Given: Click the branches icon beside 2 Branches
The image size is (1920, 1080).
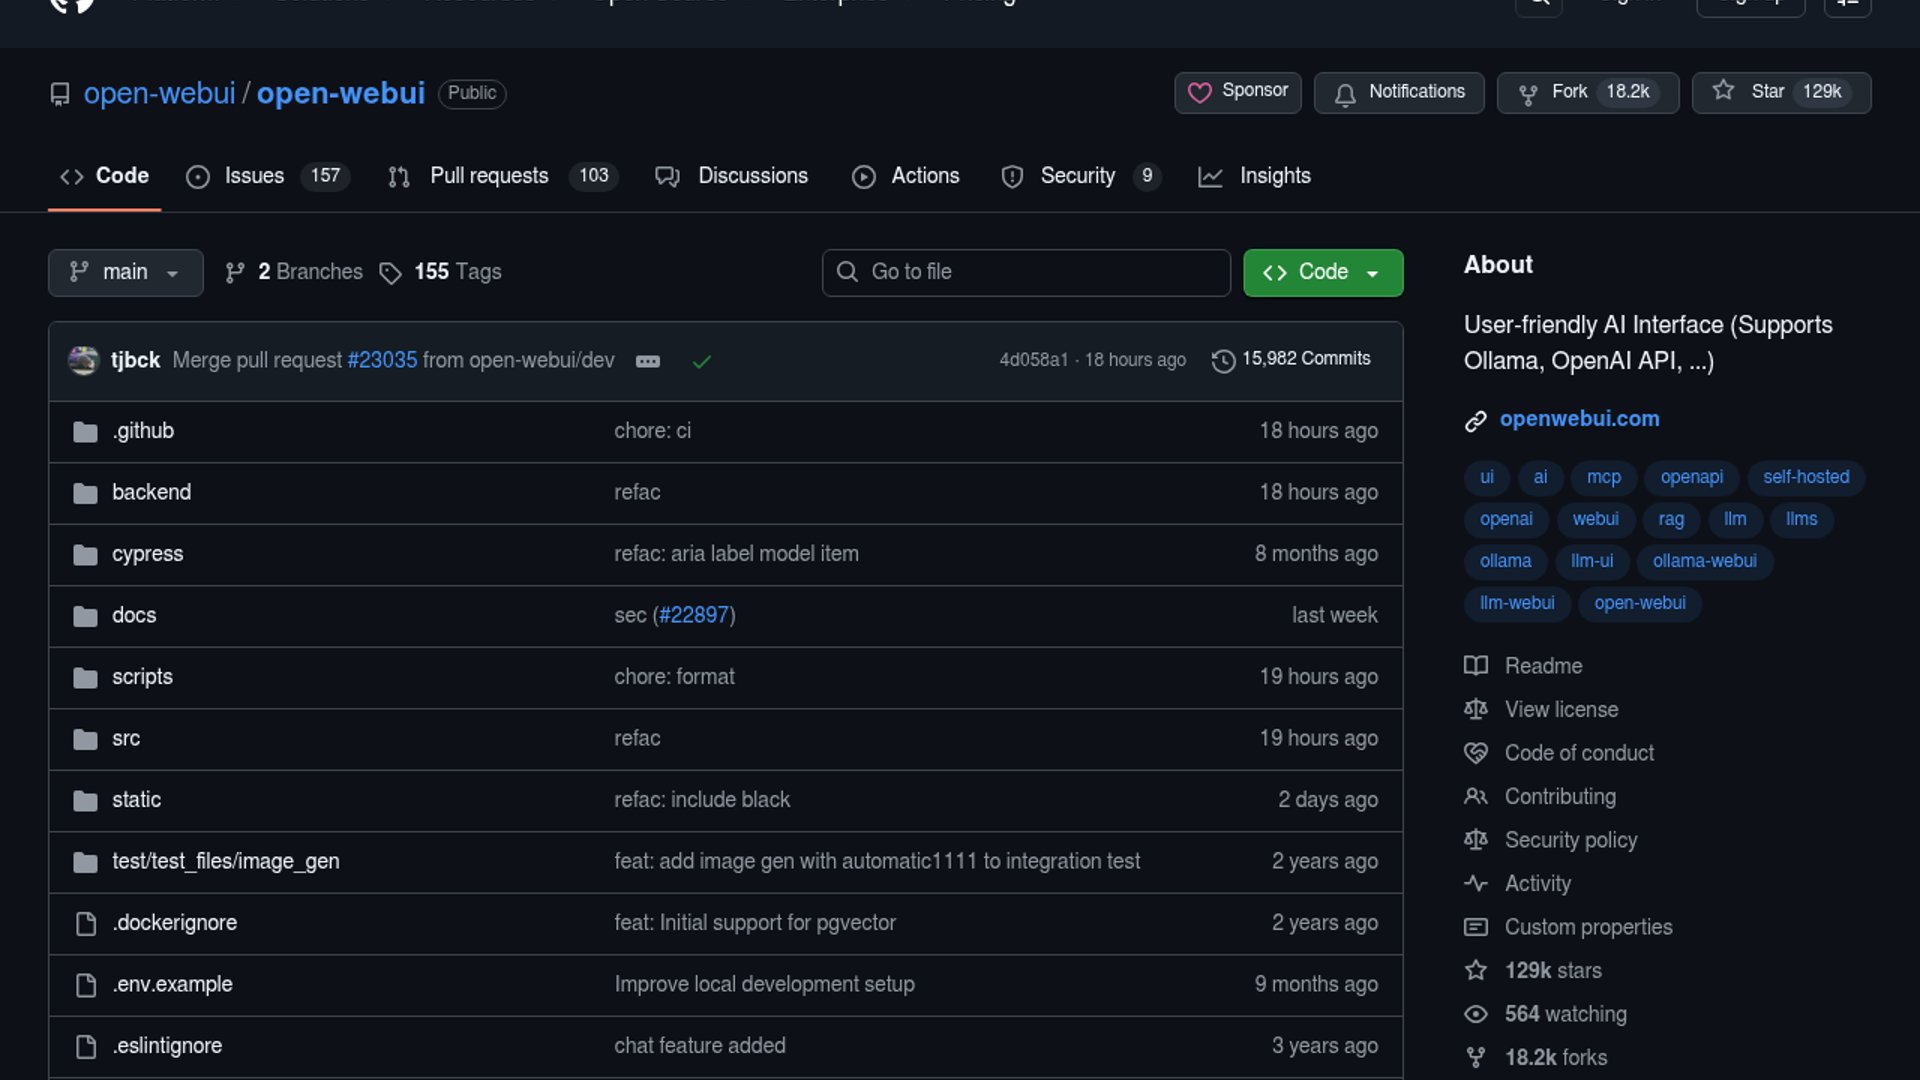Looking at the screenshot, I should click(x=235, y=273).
